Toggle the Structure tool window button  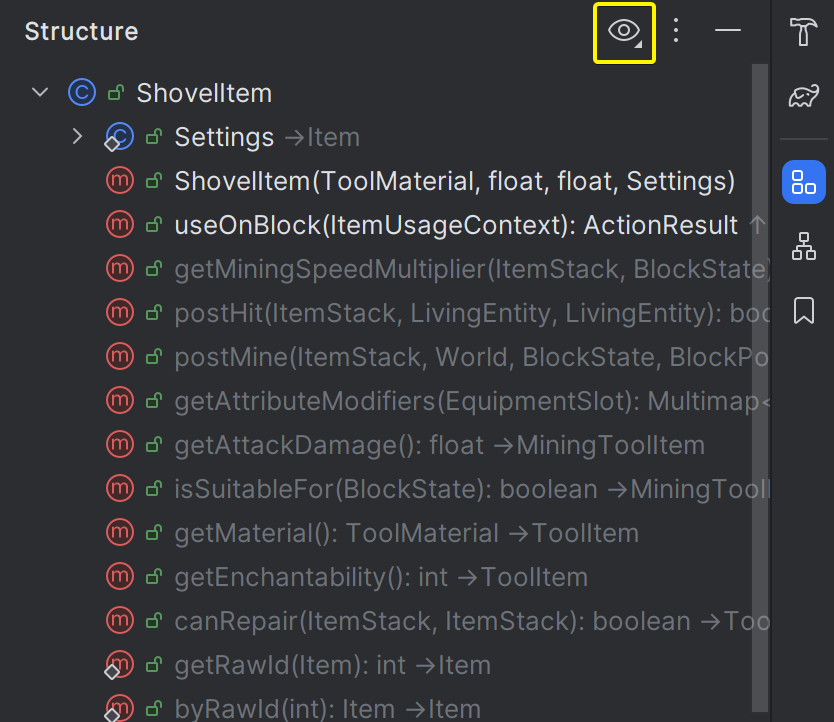(803, 182)
